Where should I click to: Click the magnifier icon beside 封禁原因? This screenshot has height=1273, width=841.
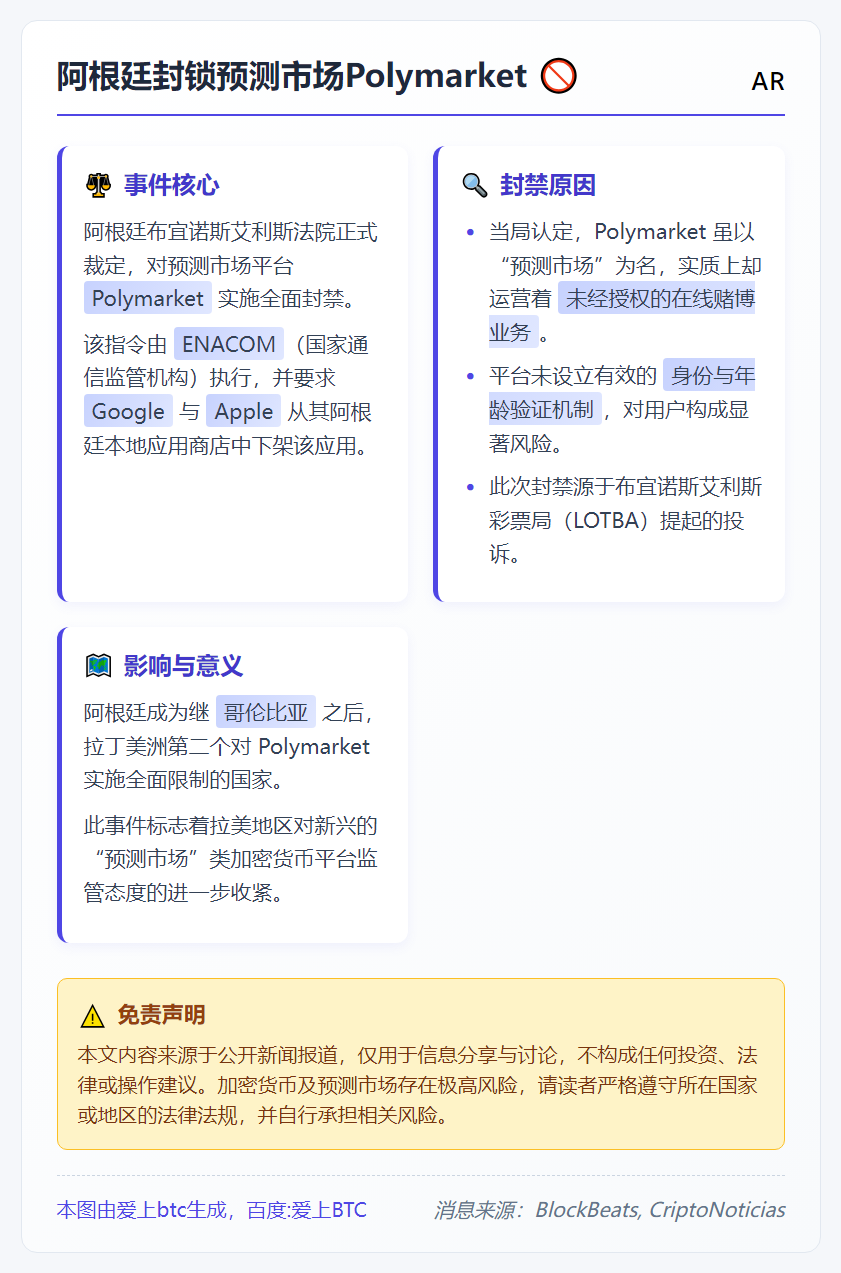pos(474,185)
